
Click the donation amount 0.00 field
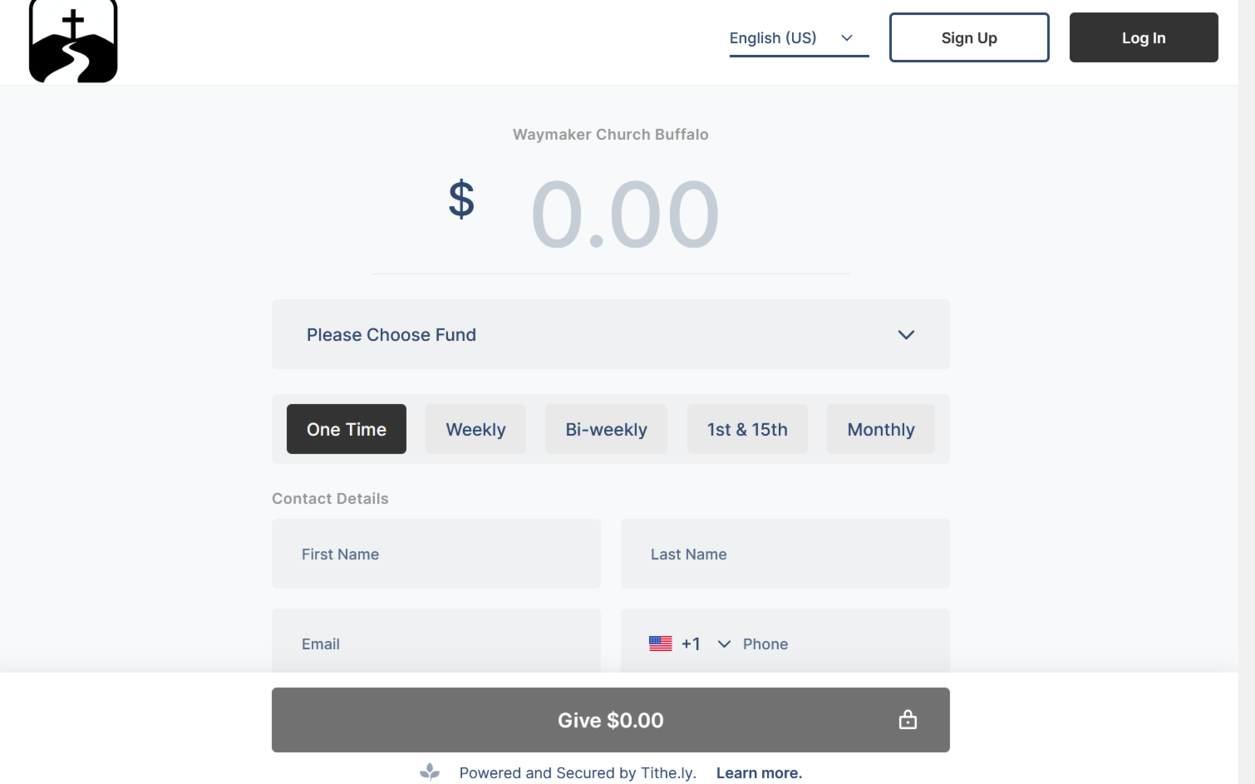click(624, 215)
